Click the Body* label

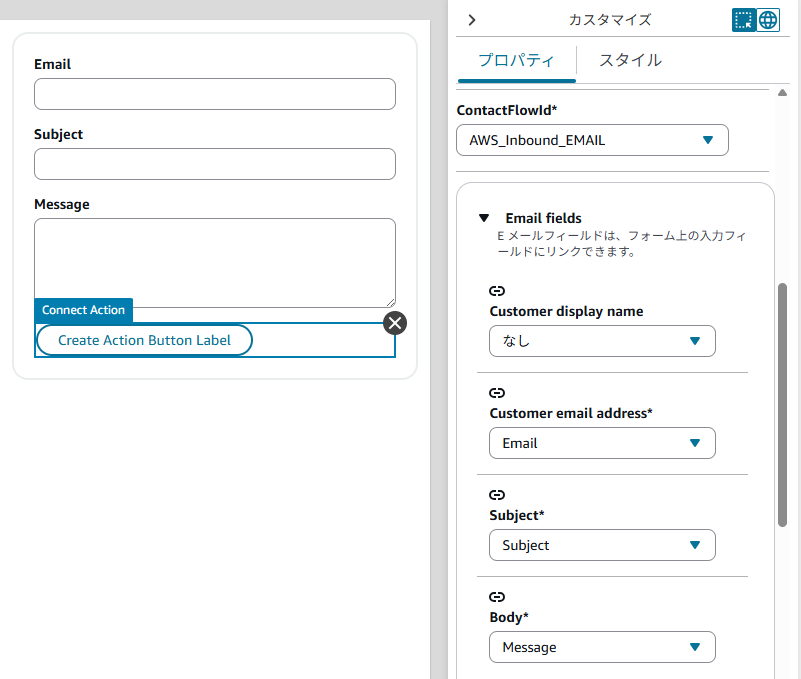pyautogui.click(x=509, y=617)
